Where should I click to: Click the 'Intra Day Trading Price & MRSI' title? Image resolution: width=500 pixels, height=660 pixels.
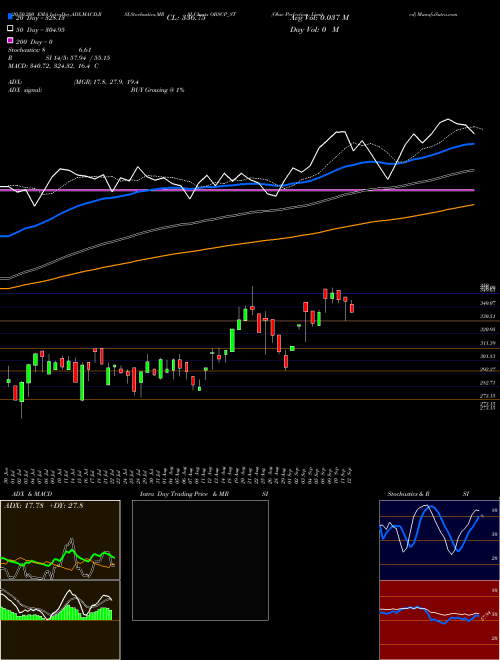(x=204, y=494)
